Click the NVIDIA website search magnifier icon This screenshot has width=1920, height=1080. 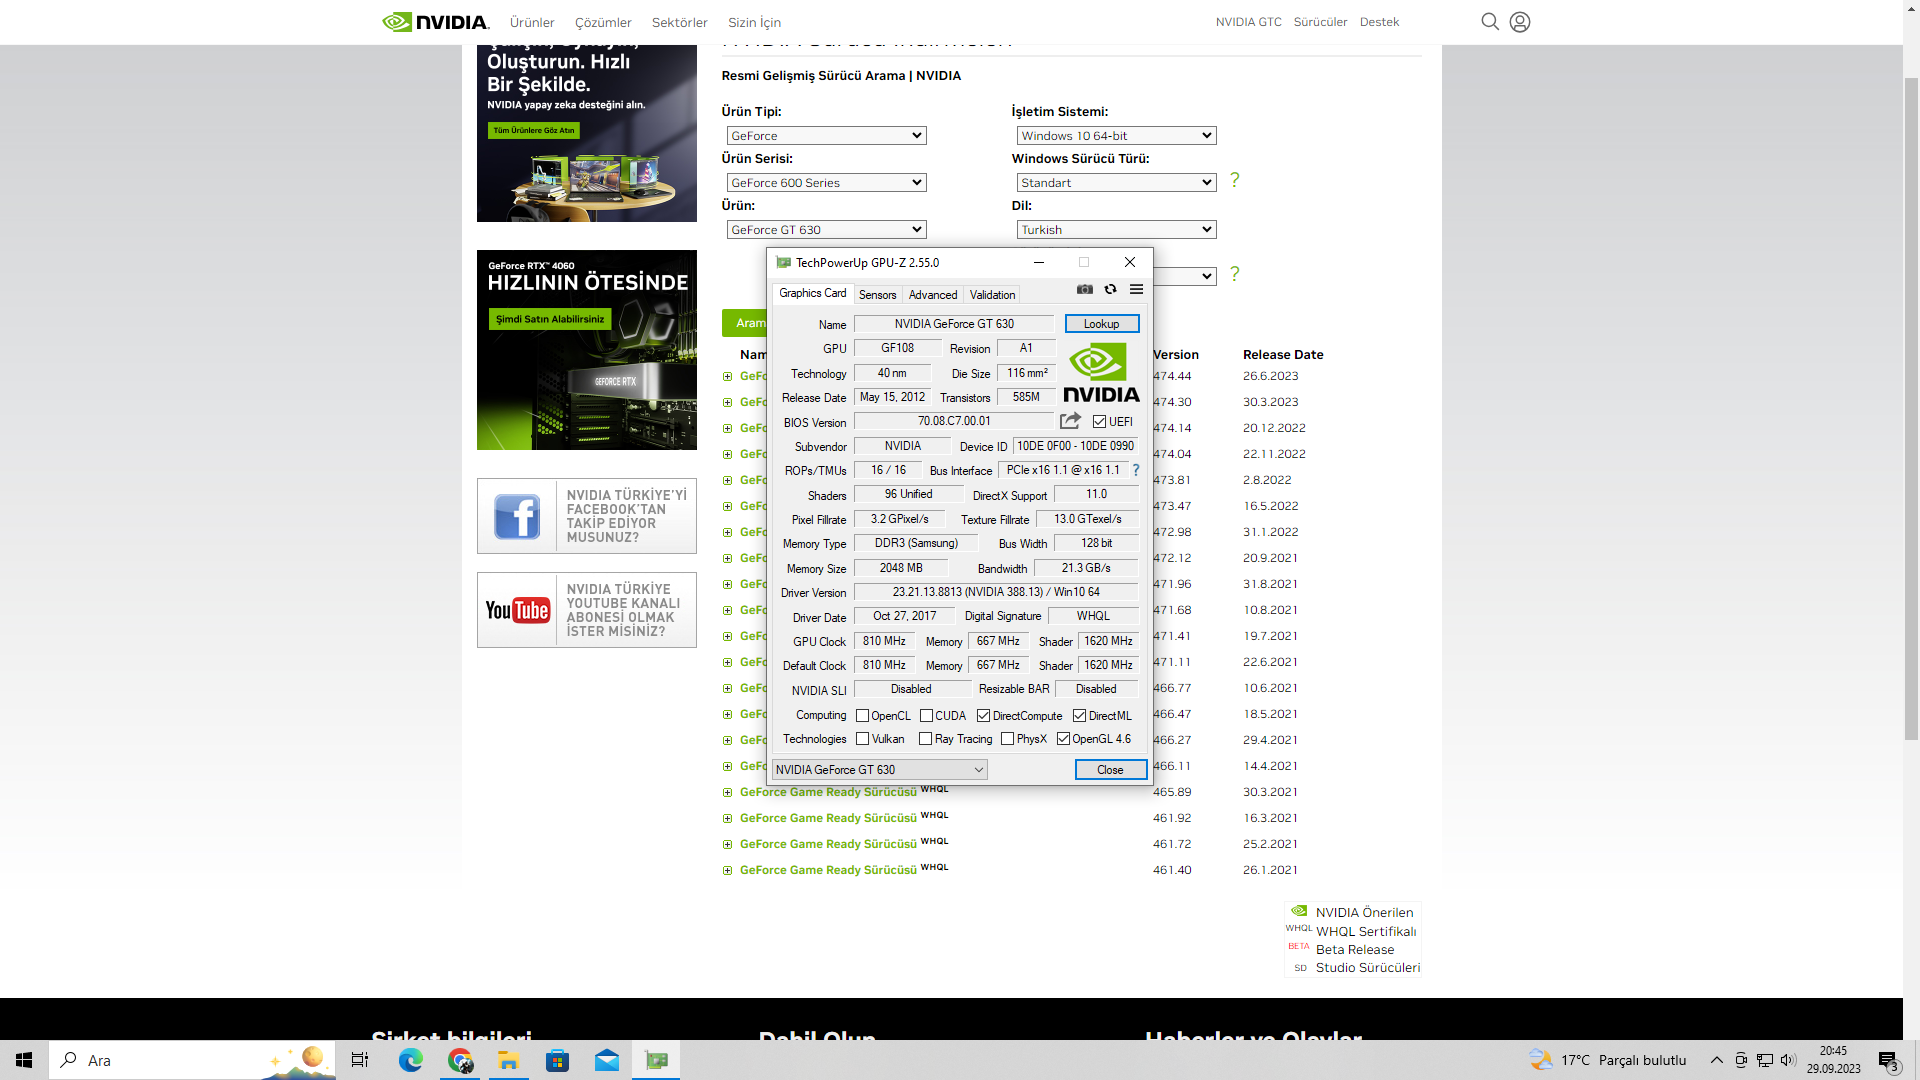point(1489,22)
